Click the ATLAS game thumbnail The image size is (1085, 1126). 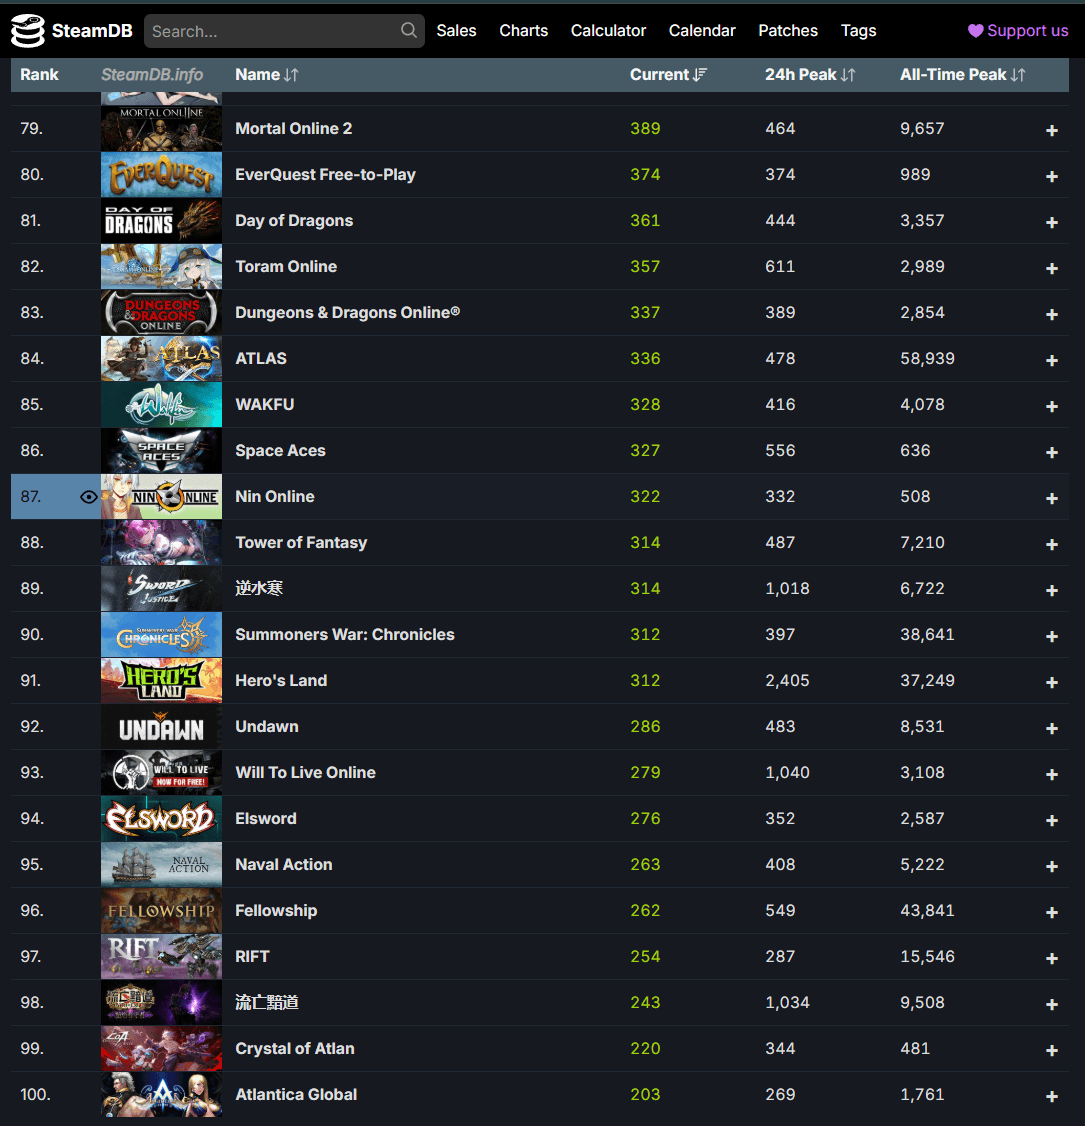click(x=161, y=358)
